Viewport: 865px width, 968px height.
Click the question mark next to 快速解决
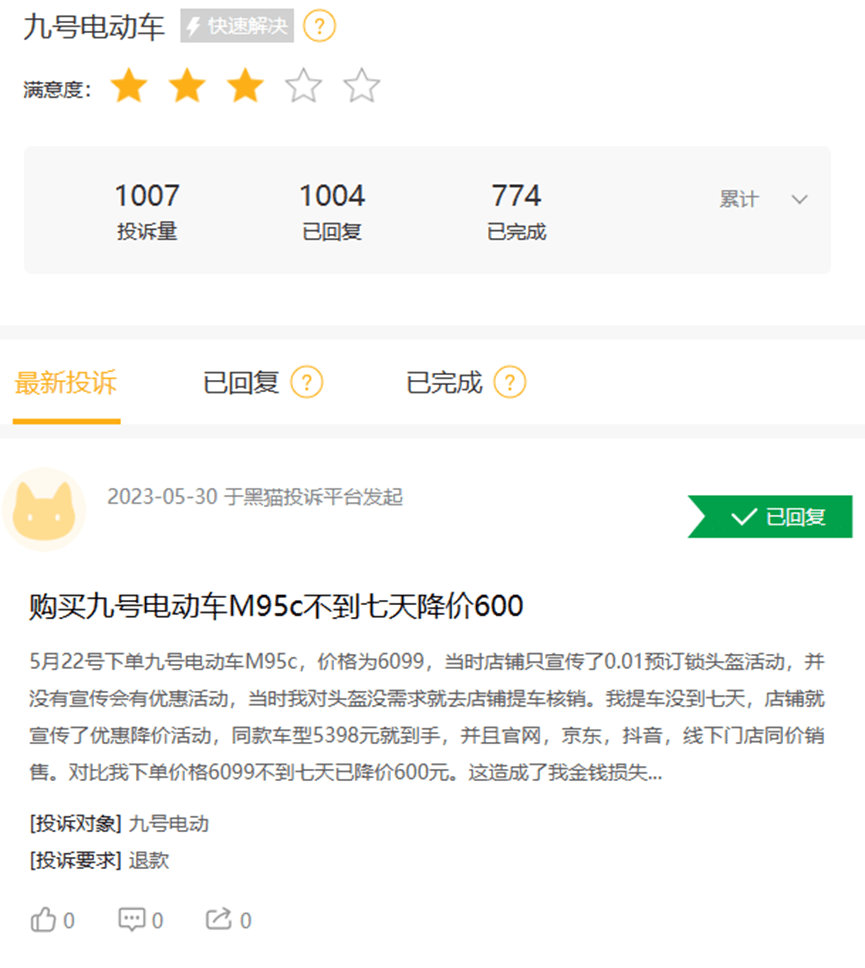point(319,27)
